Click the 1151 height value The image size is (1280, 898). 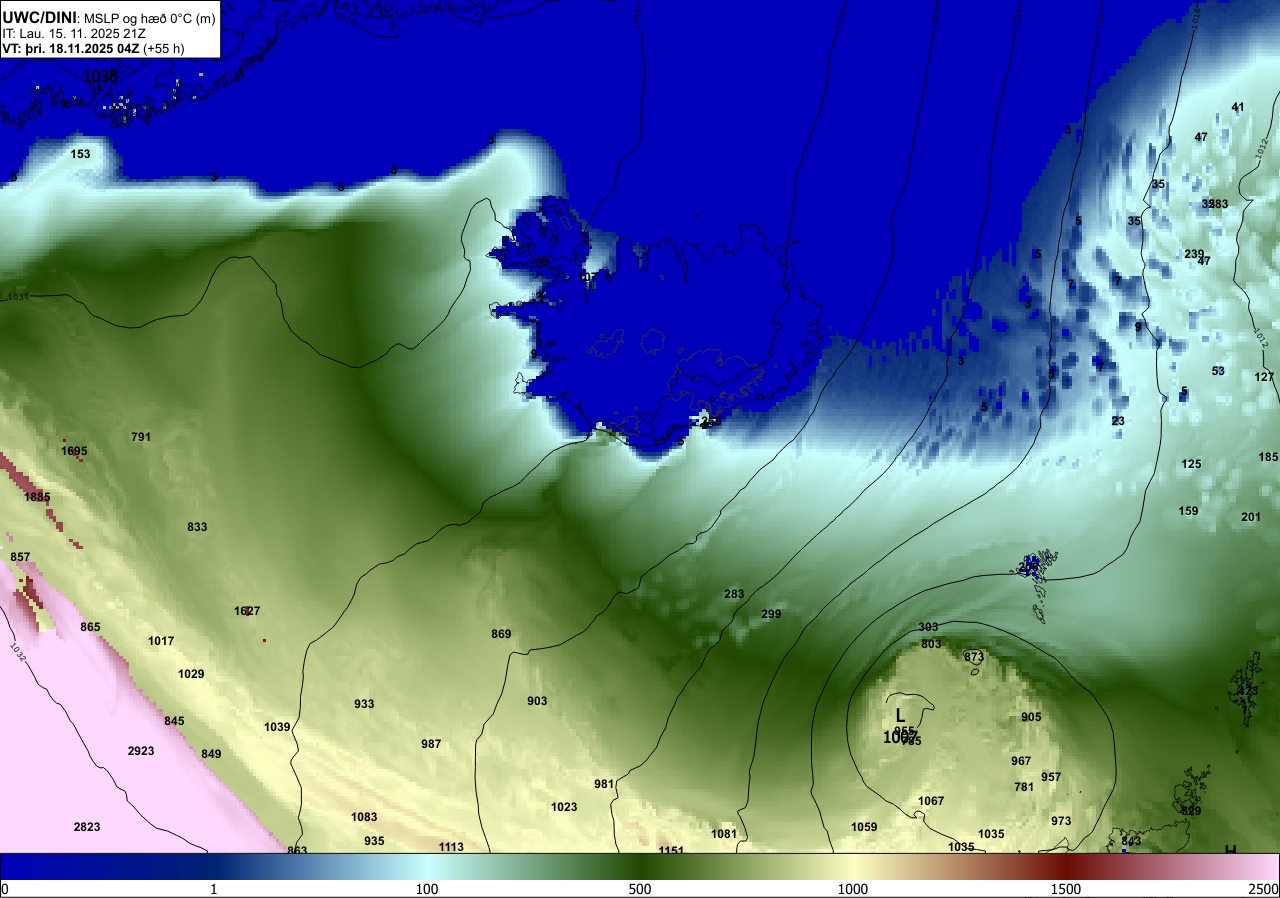point(671,850)
